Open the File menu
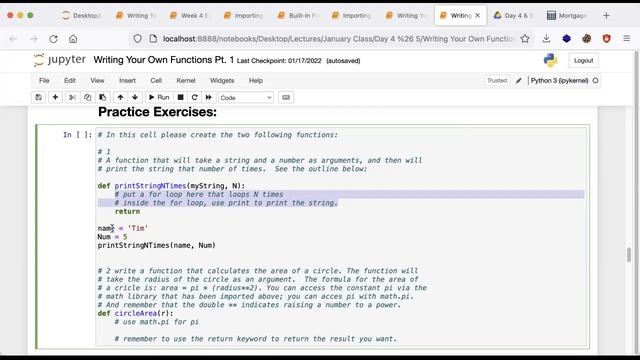640x360 pixels. point(44,81)
